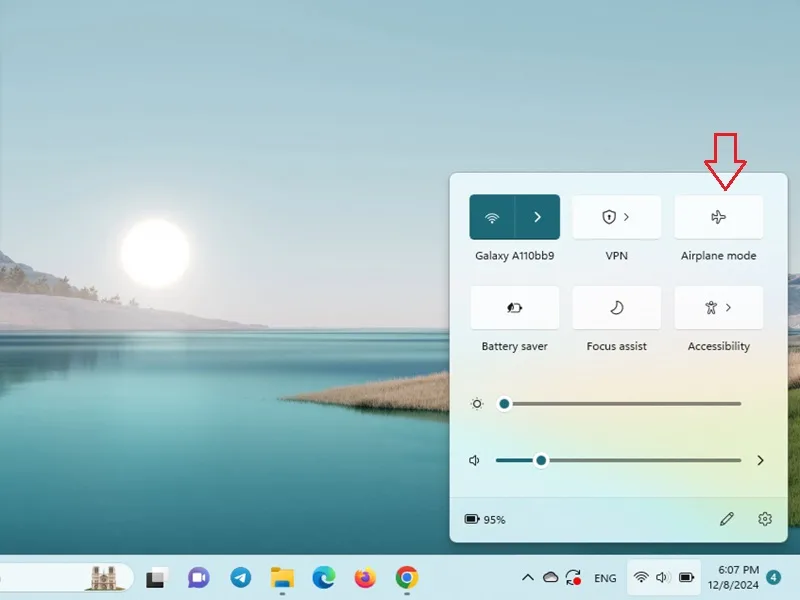Screen dimensions: 800x600
Task: Open Settings via gear icon
Action: coord(764,519)
